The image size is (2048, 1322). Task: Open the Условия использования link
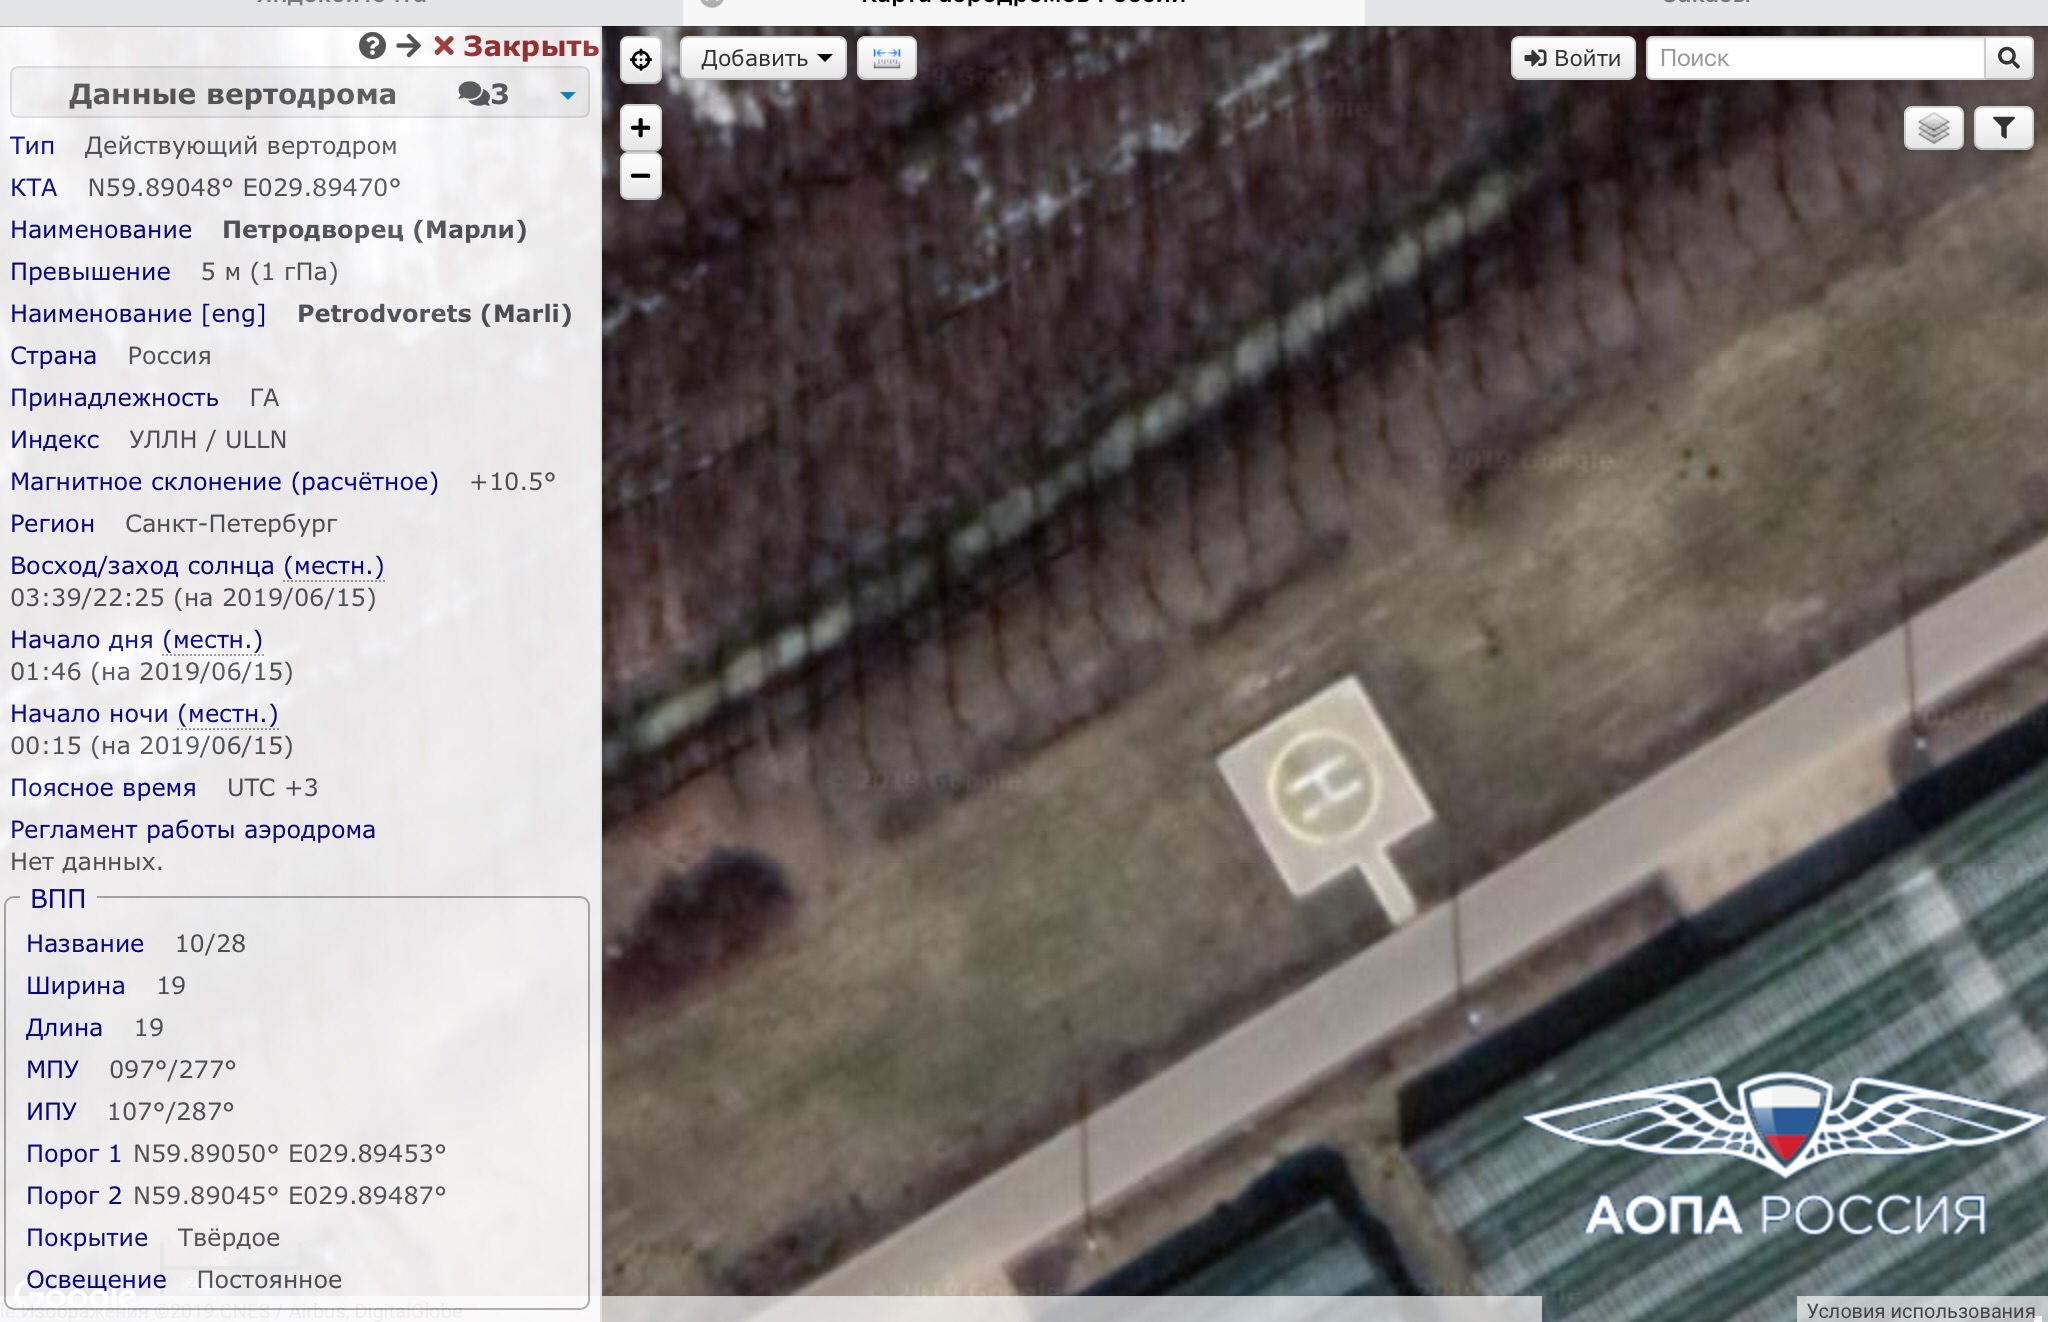pyautogui.click(x=1920, y=1310)
